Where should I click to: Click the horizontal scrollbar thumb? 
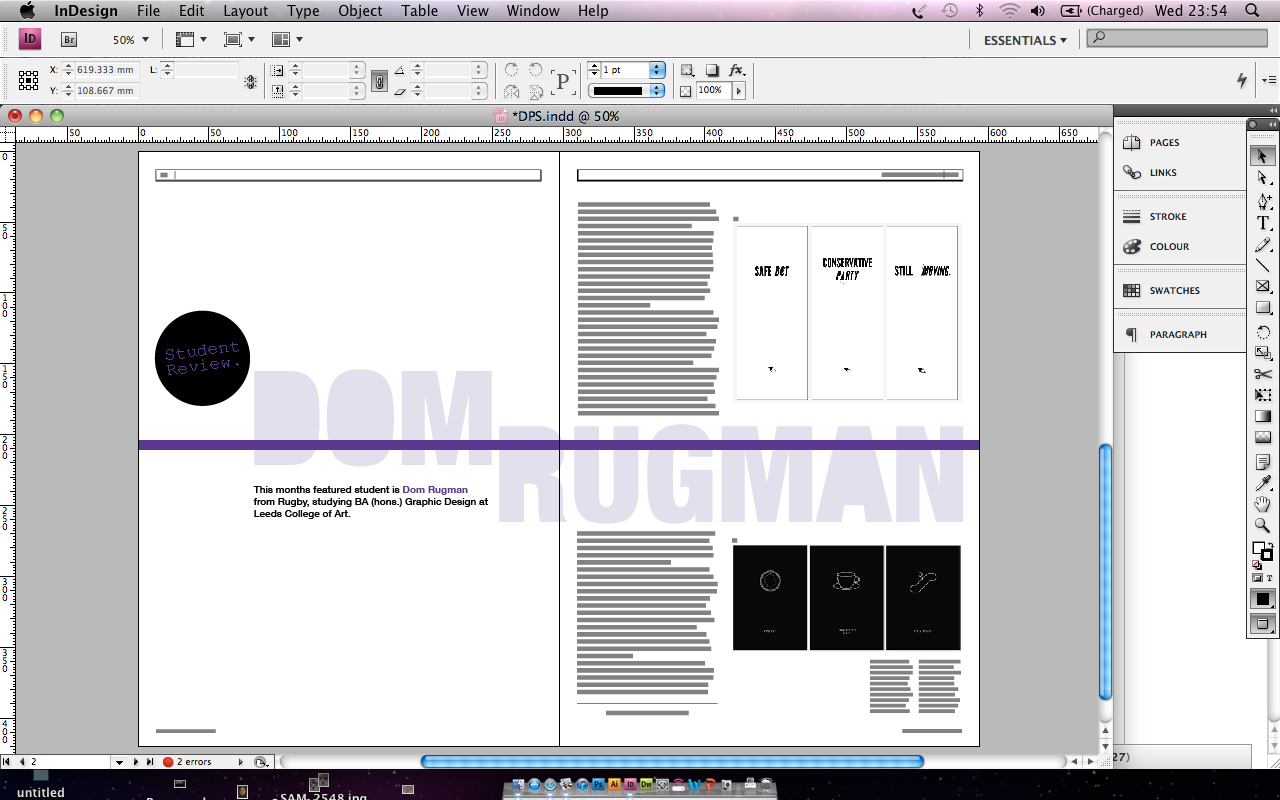point(672,762)
